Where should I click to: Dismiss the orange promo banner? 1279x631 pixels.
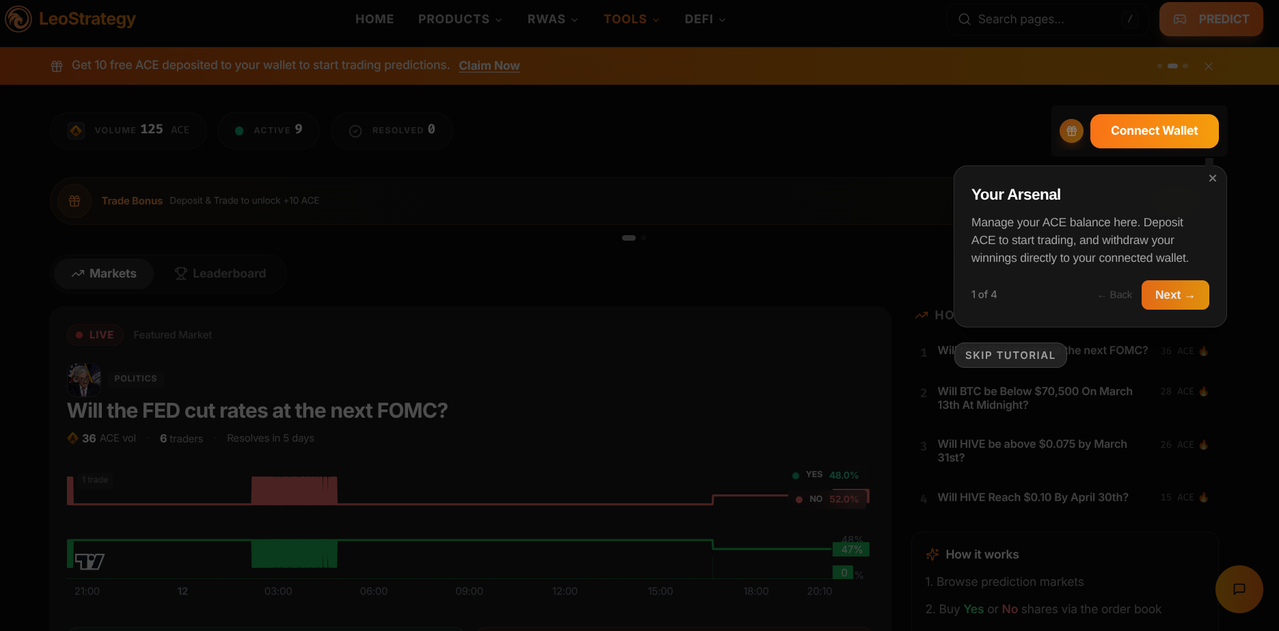[1208, 66]
